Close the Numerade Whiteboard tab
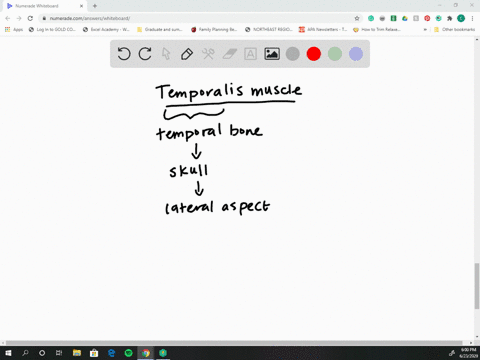This screenshot has height=360, width=480. (81, 6)
